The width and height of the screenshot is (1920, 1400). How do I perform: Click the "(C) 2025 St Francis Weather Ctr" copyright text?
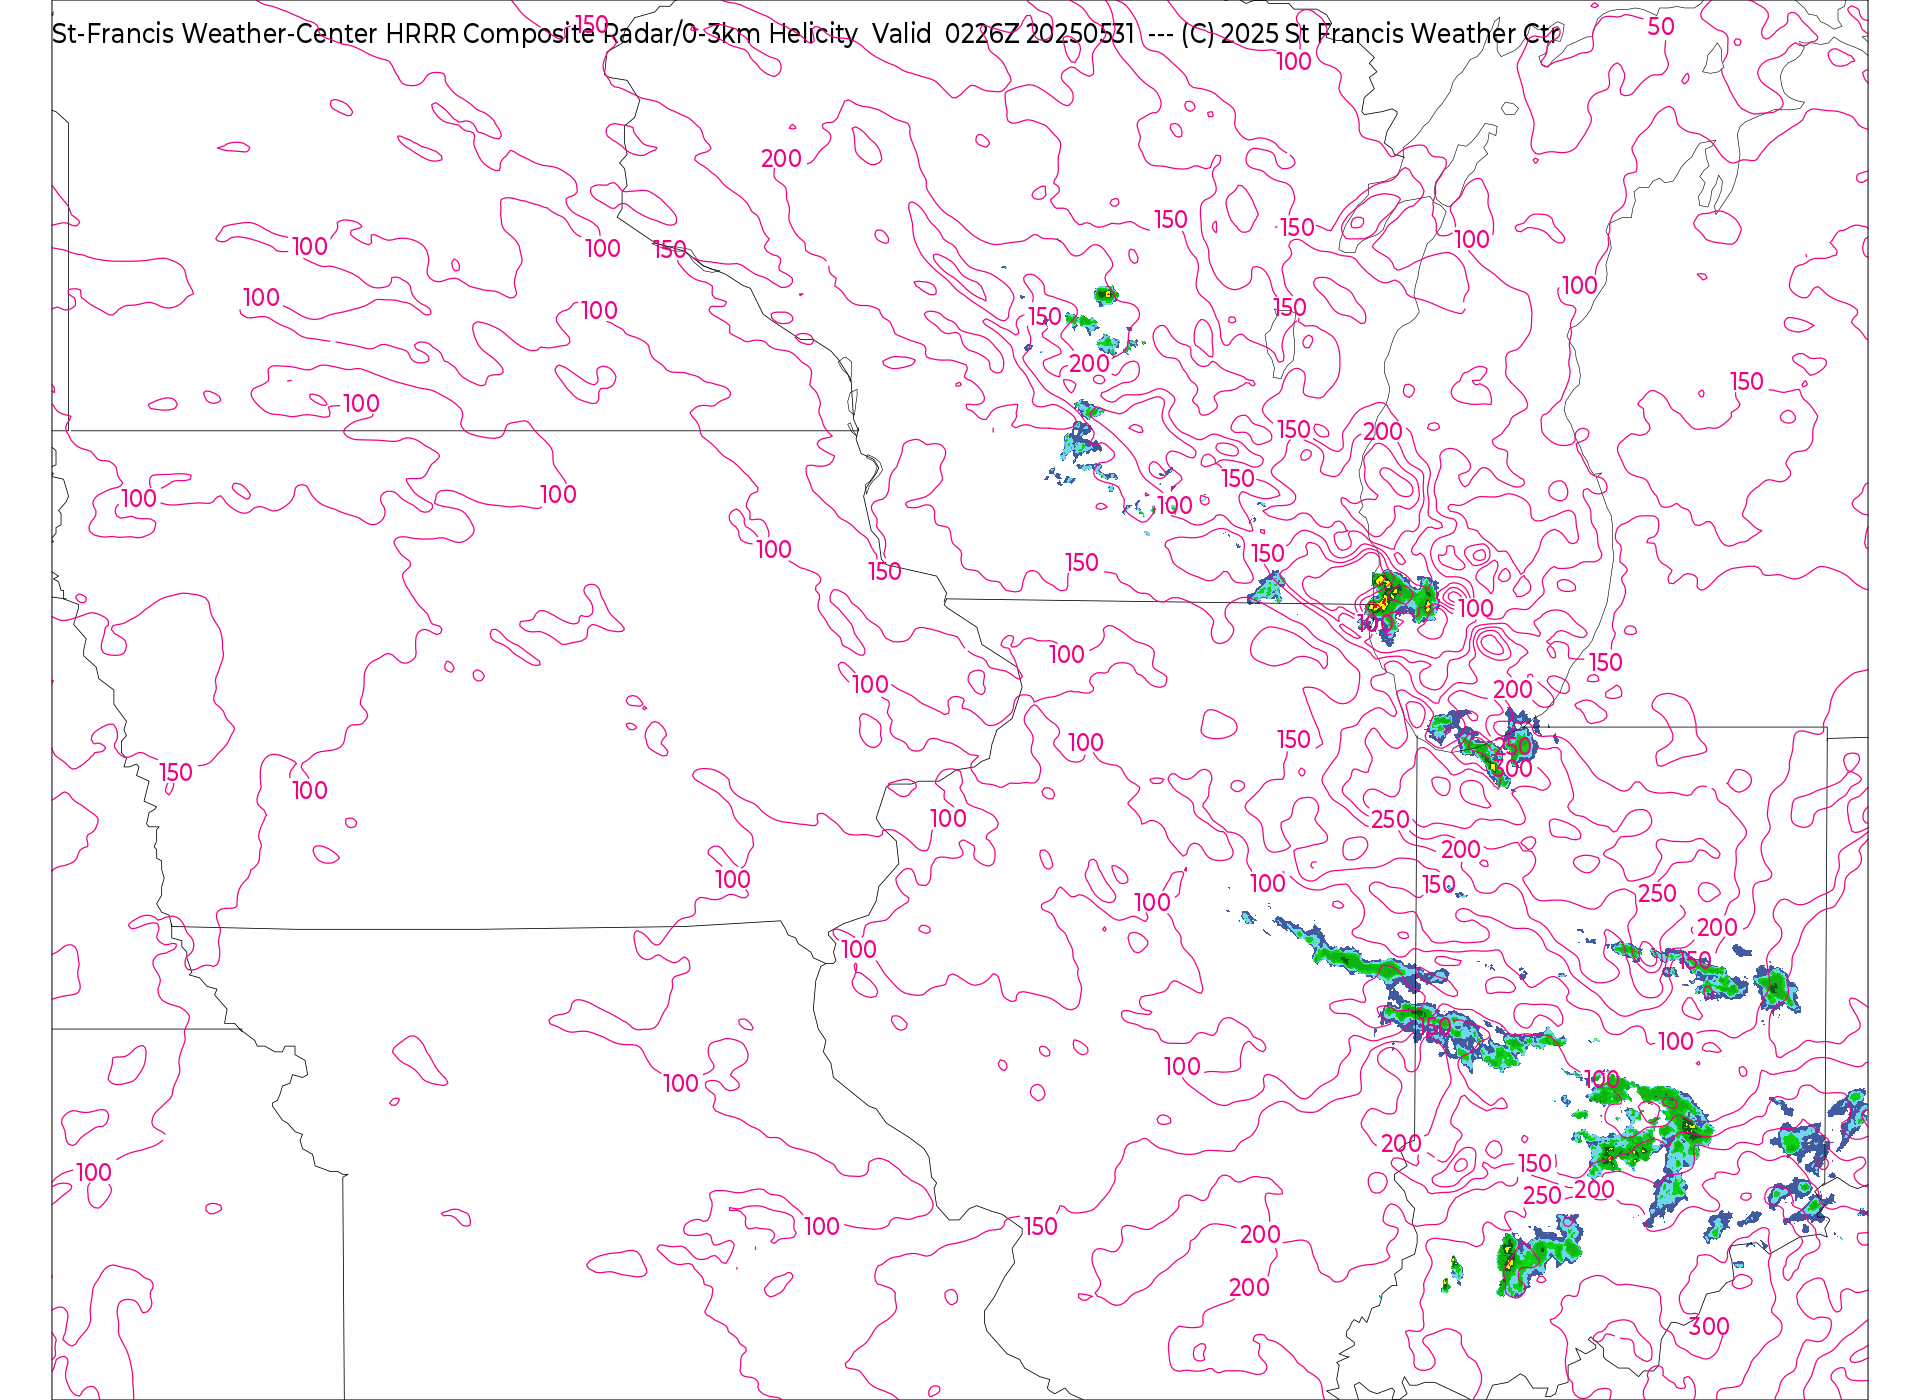click(1371, 34)
